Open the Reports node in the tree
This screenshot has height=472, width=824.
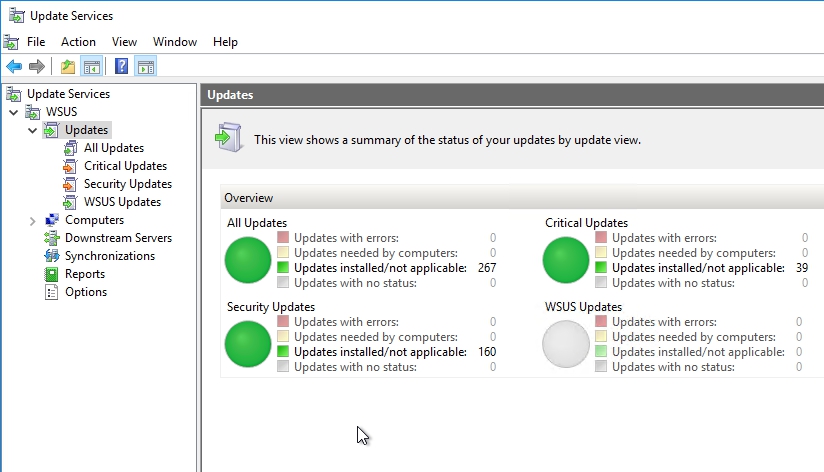[x=84, y=274]
